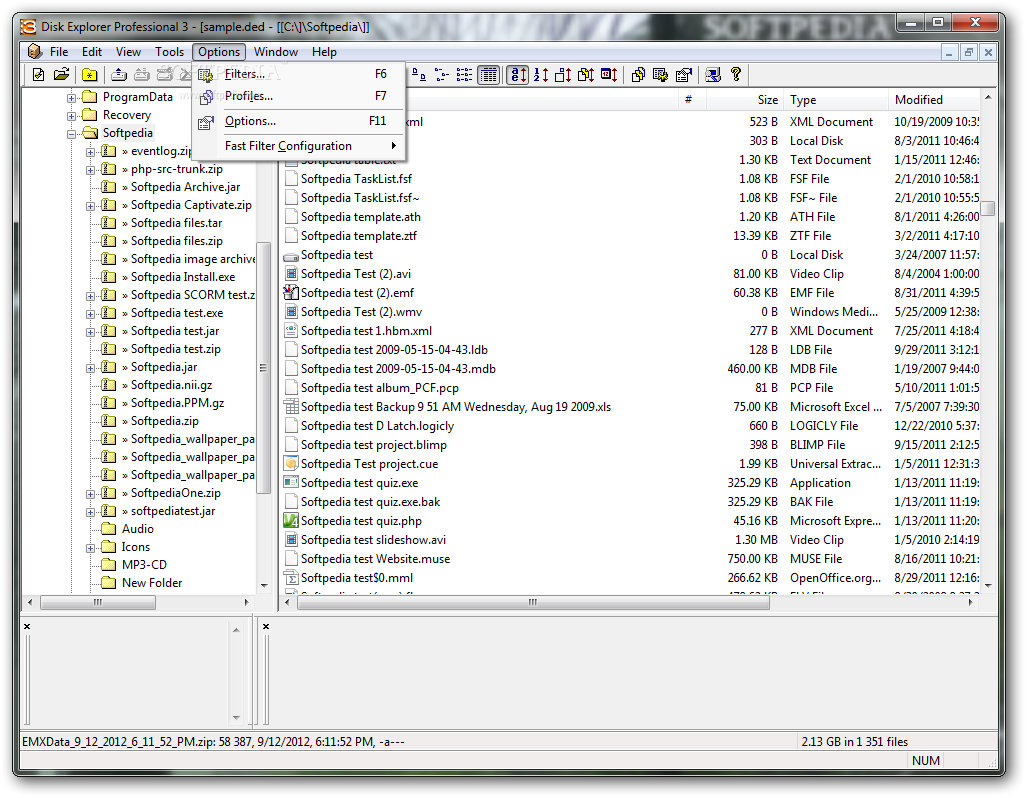Open the Edit menu
This screenshot has width=1026, height=797.
tap(92, 52)
